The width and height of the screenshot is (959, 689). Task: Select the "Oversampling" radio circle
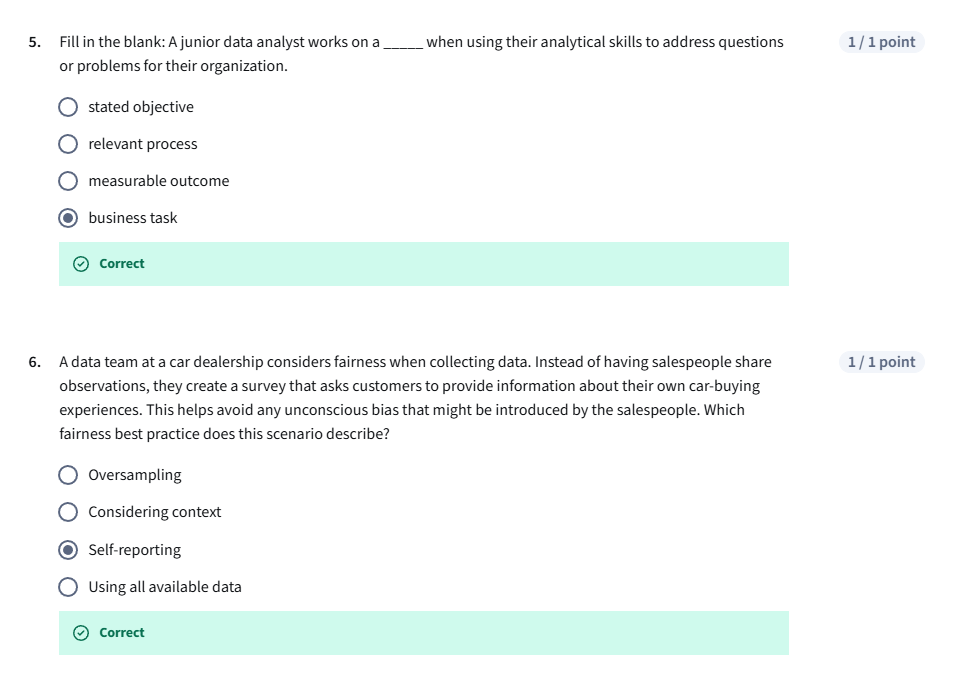pos(68,475)
